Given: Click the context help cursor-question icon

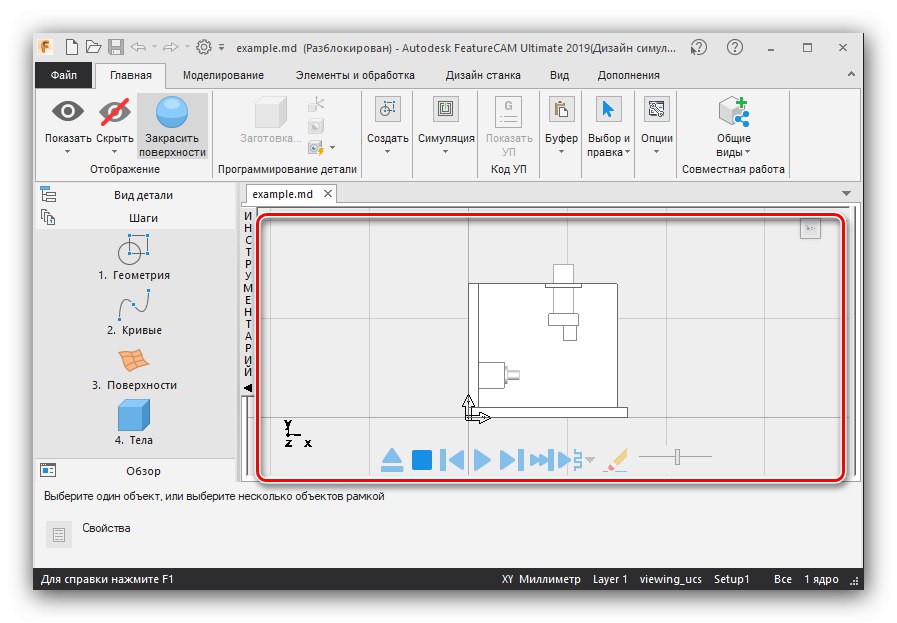Looking at the screenshot, I should (x=698, y=47).
